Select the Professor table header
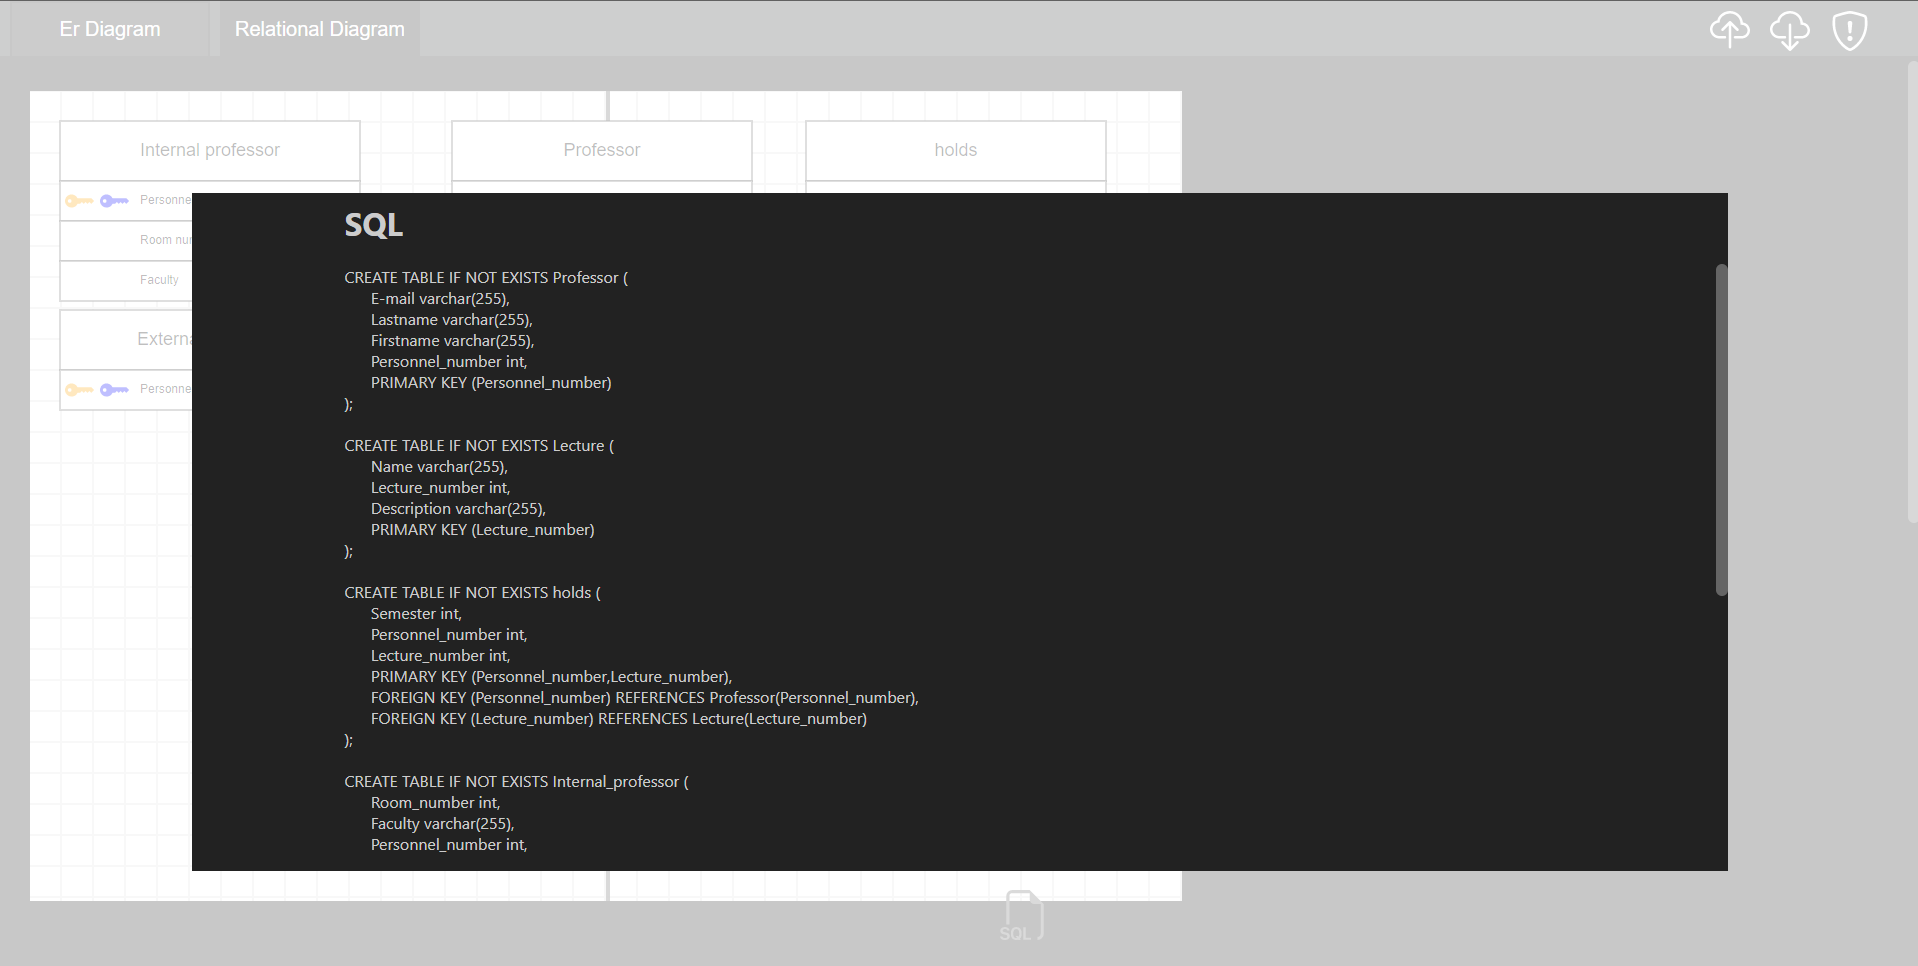The width and height of the screenshot is (1918, 966). (x=601, y=150)
